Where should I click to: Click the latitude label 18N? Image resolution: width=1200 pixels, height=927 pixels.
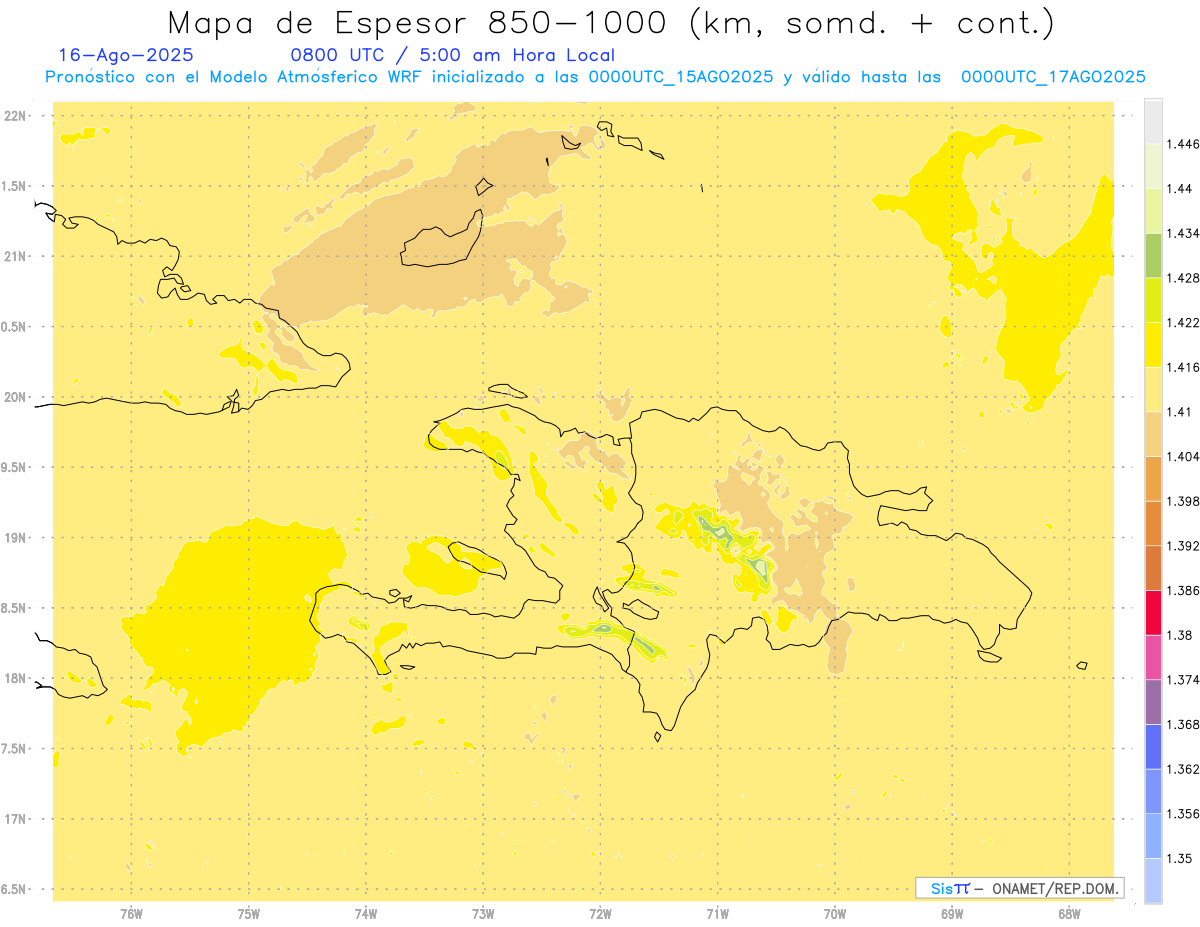pyautogui.click(x=16, y=678)
